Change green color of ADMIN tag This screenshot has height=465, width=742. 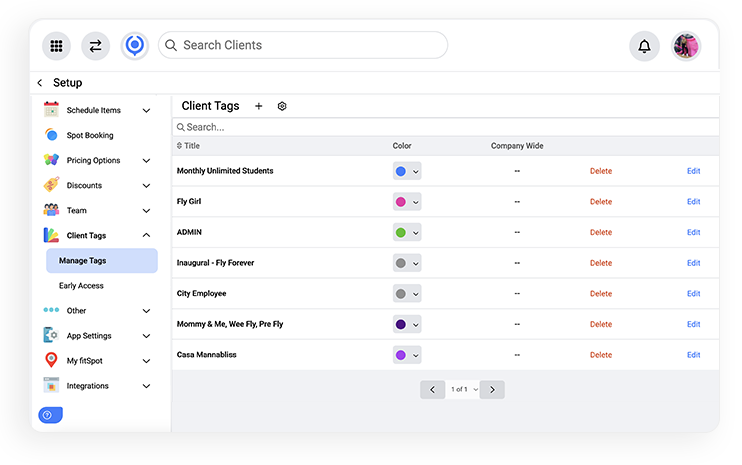click(x=407, y=233)
